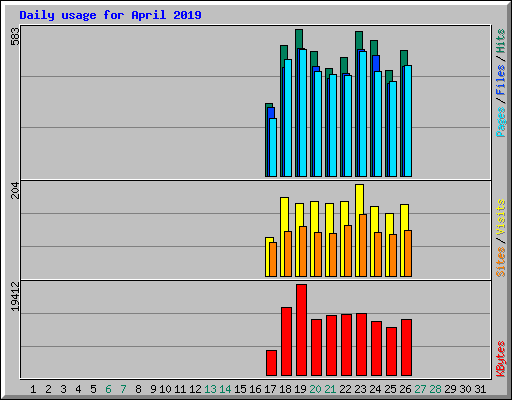Image resolution: width=512 pixels, height=400 pixels.
Task: Click the day 31 axis label
Action: pyautogui.click(x=480, y=389)
